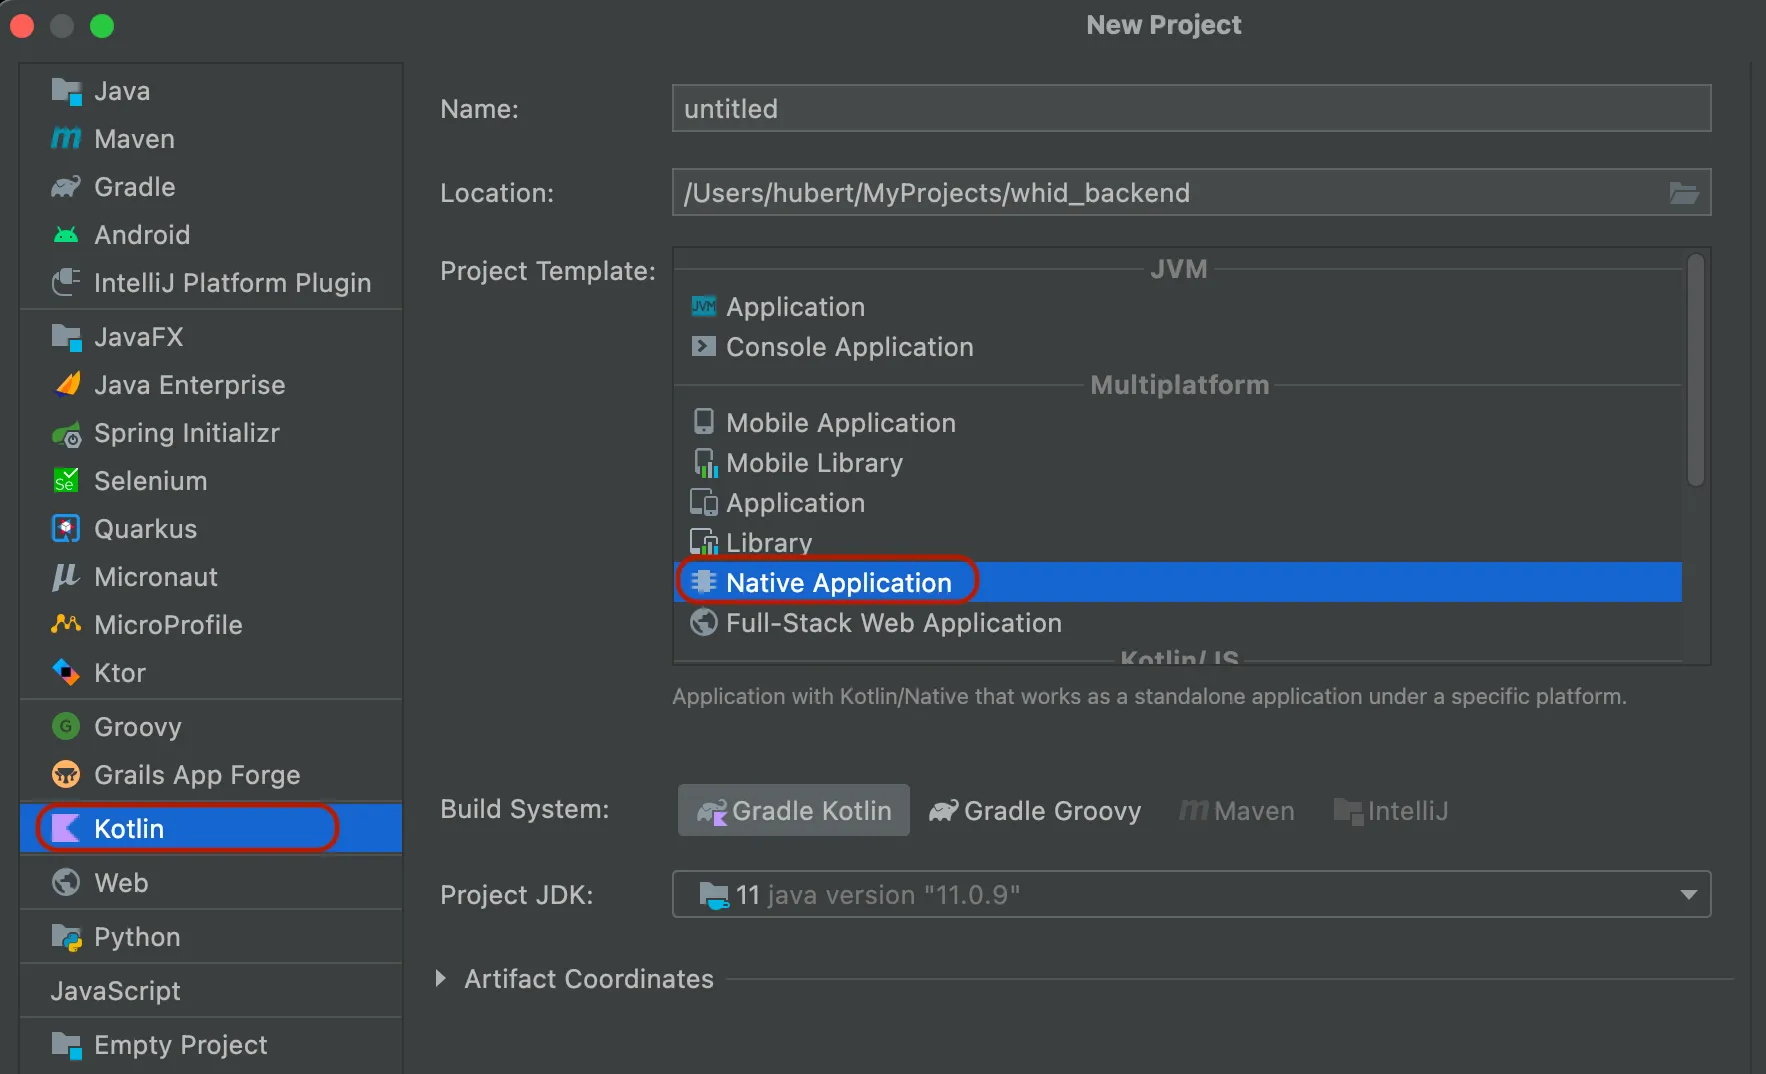Select Gradle Groovy build system
This screenshot has height=1074, width=1766.
1035,810
